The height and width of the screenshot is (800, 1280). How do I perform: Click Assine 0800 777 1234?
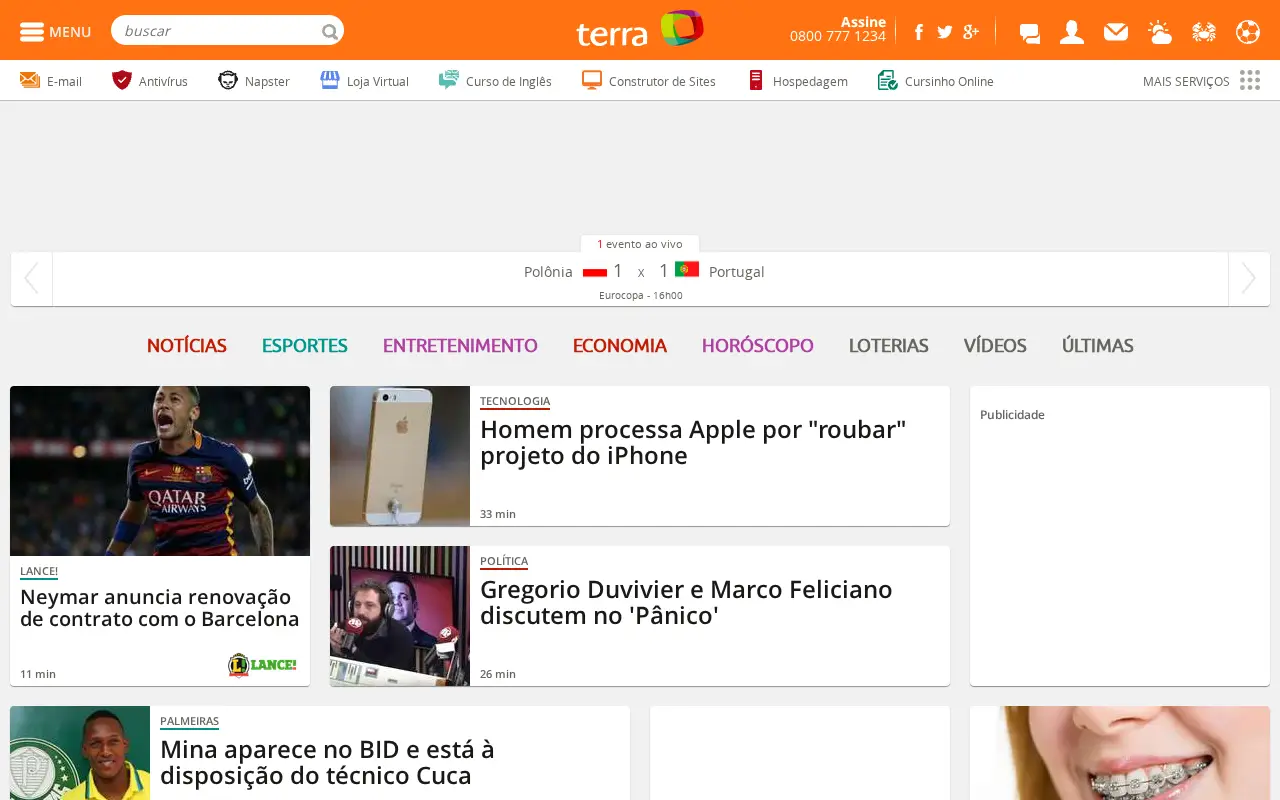point(838,29)
